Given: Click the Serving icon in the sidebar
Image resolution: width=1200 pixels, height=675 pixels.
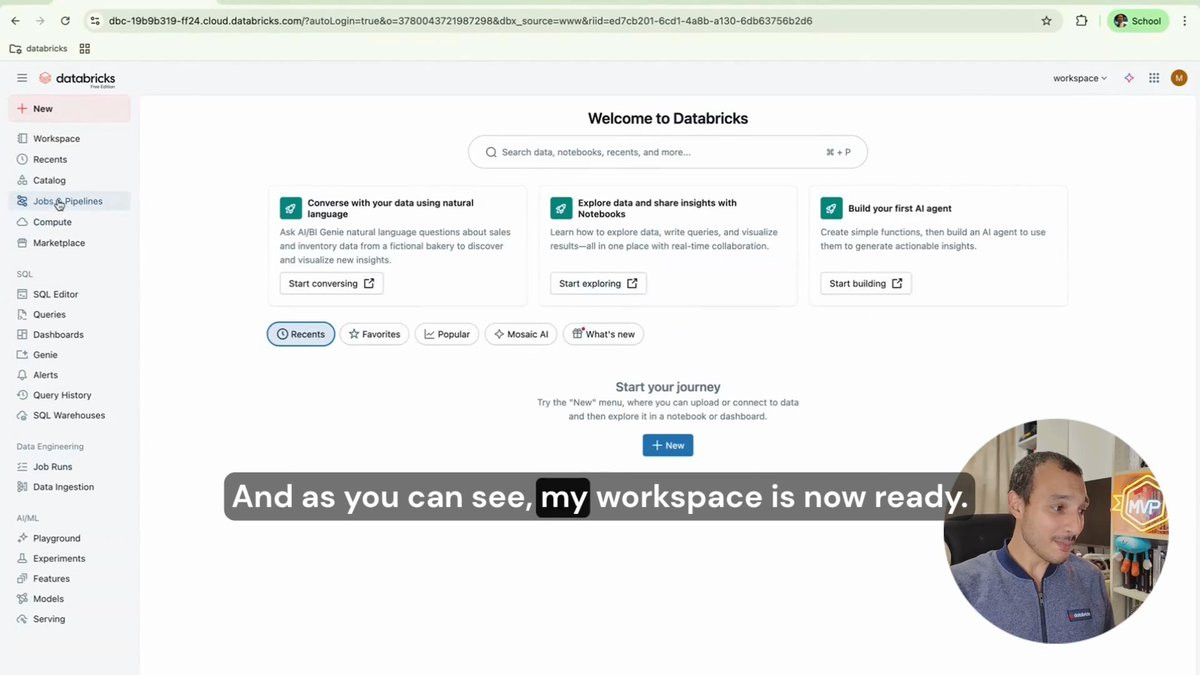Looking at the screenshot, I should click(23, 619).
